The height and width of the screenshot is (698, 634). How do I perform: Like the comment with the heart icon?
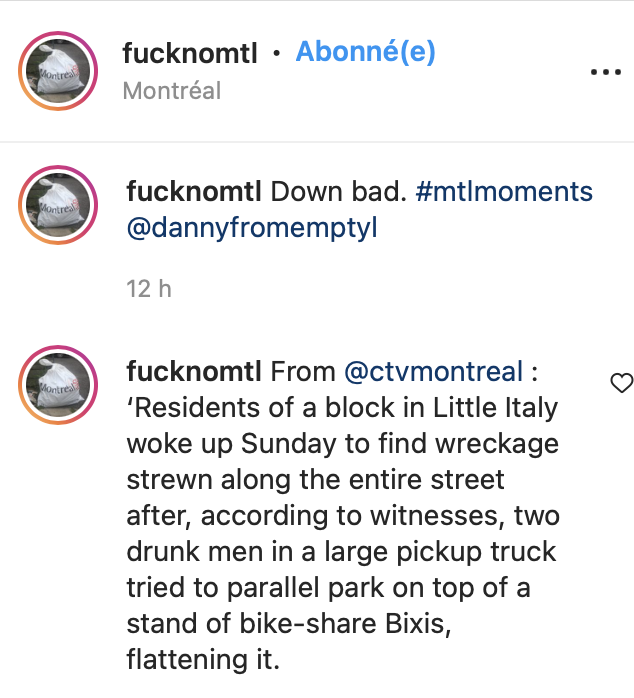point(622,382)
